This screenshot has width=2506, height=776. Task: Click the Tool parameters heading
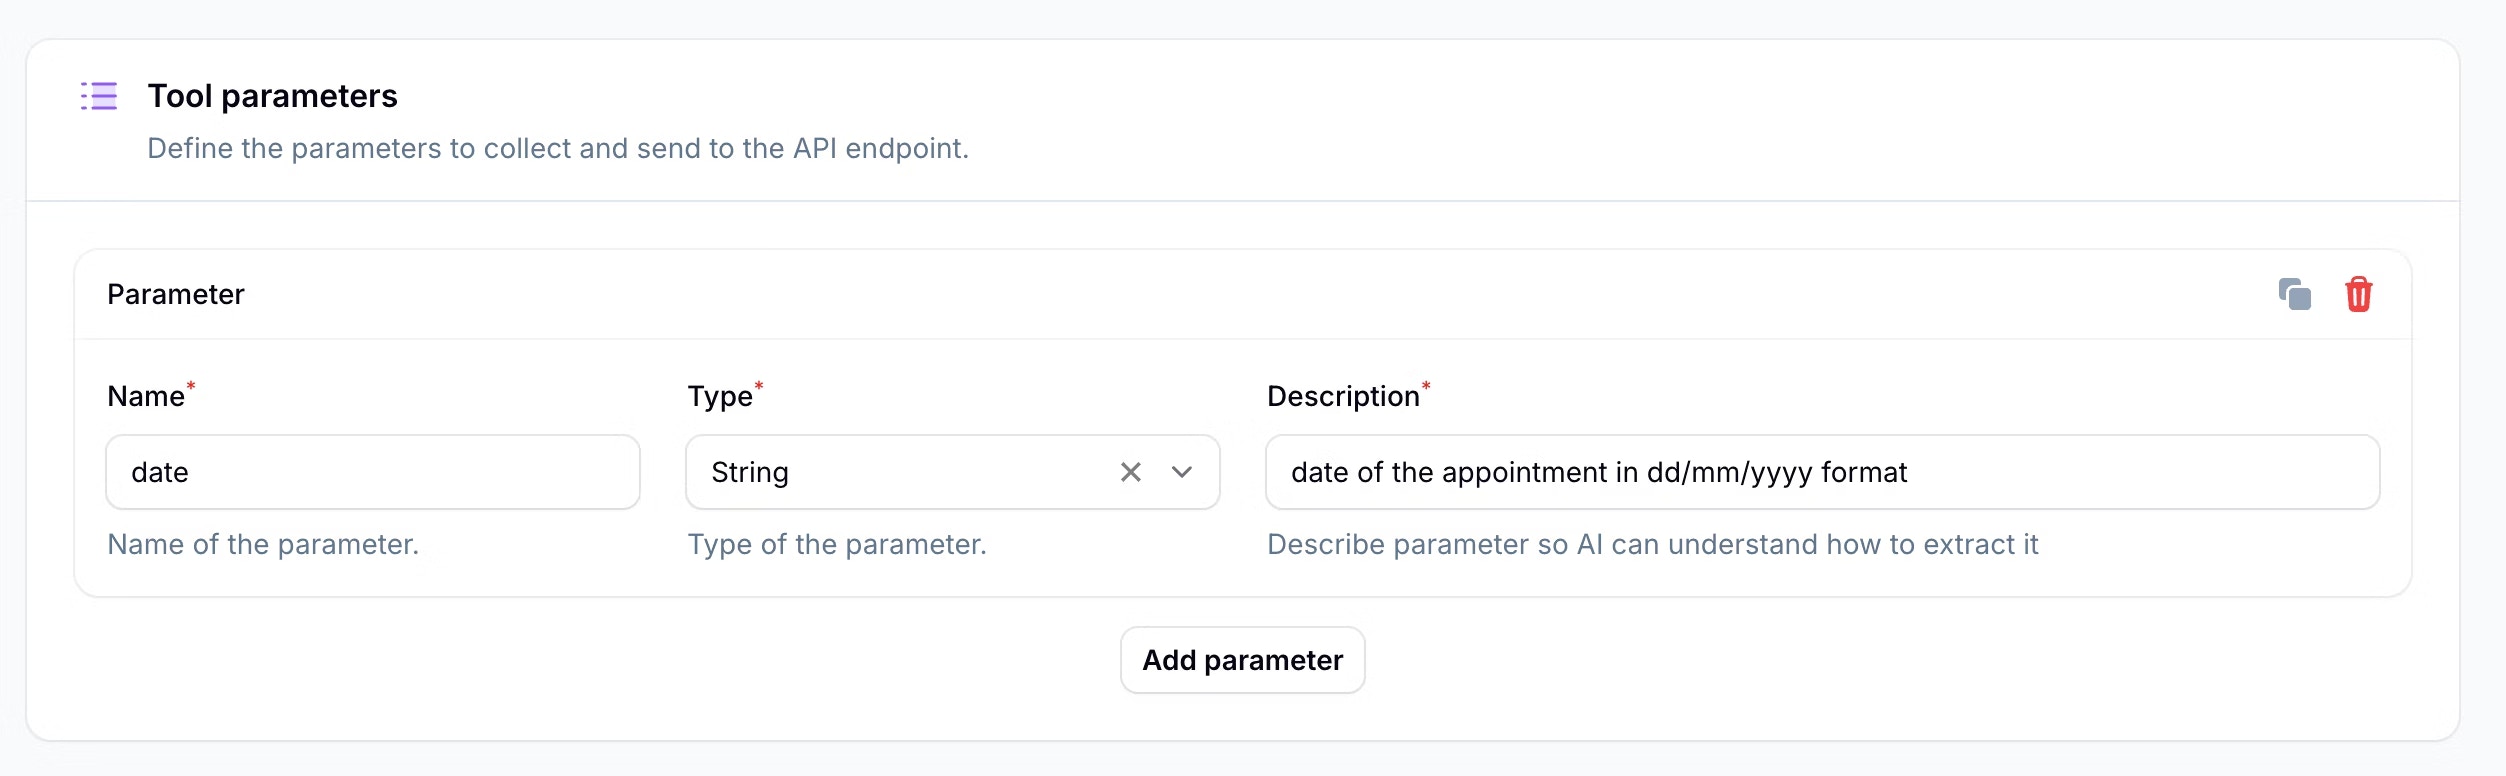[272, 96]
